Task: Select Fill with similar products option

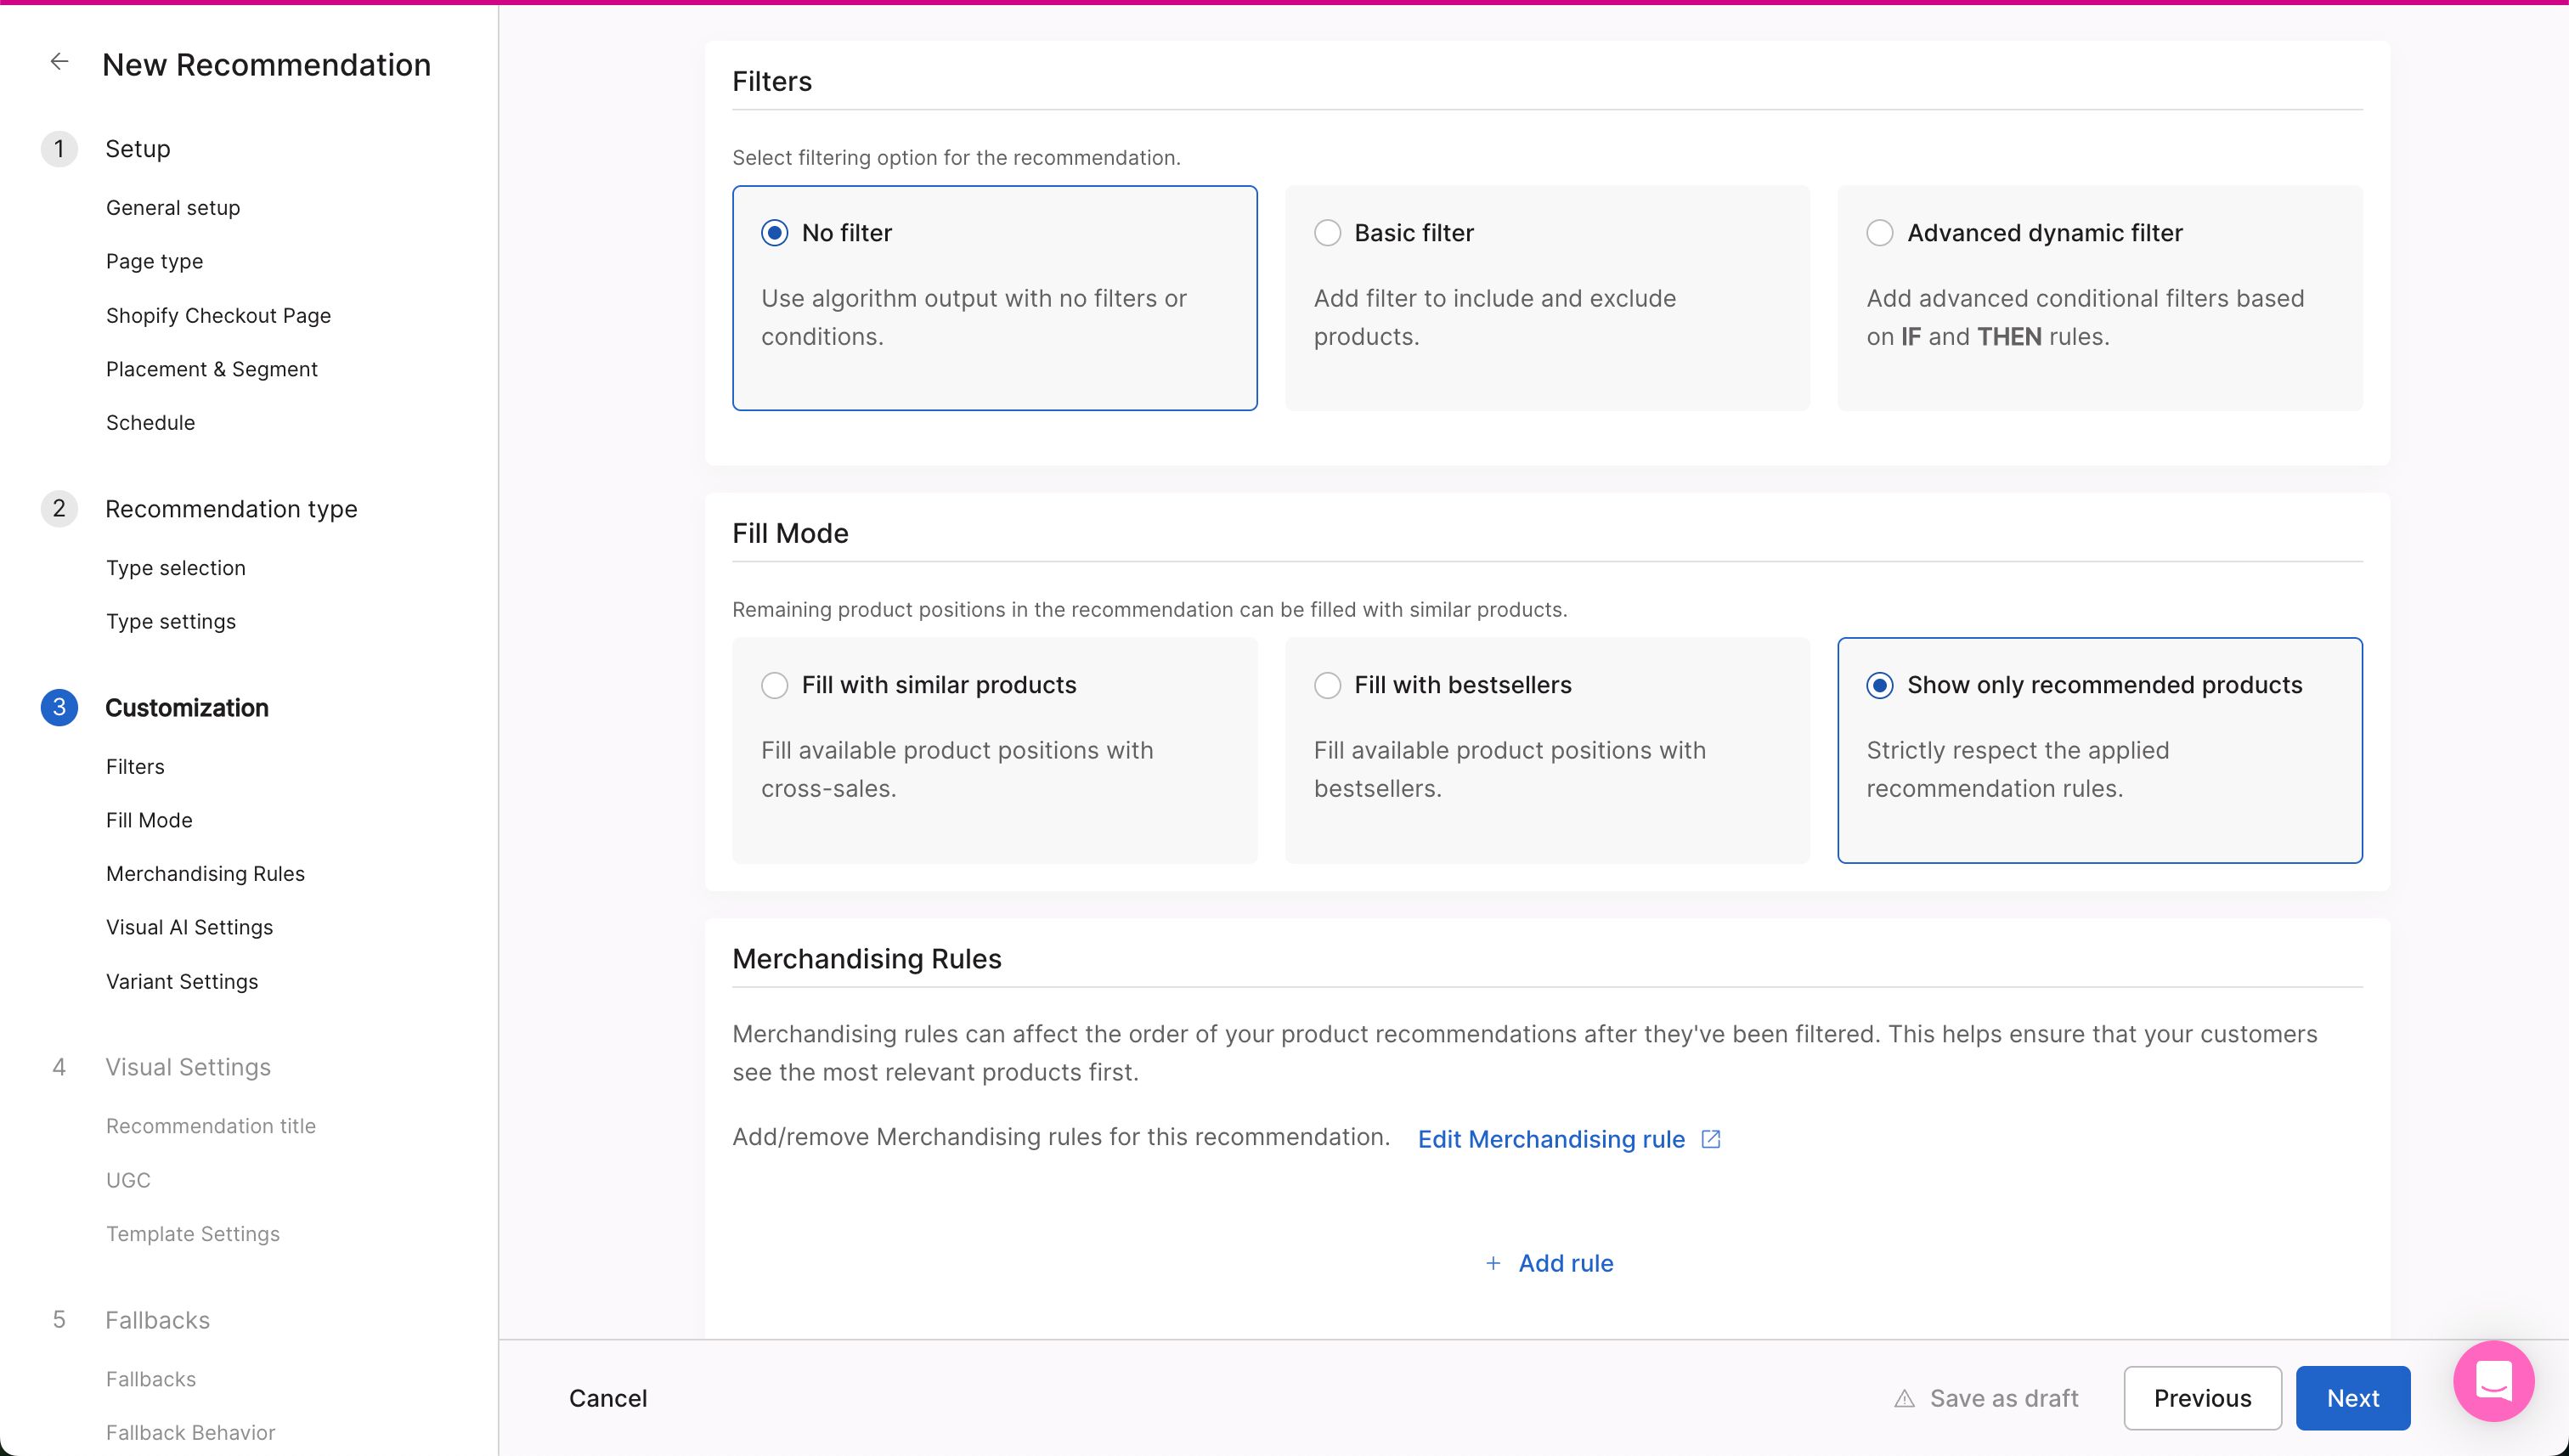Action: 774,685
